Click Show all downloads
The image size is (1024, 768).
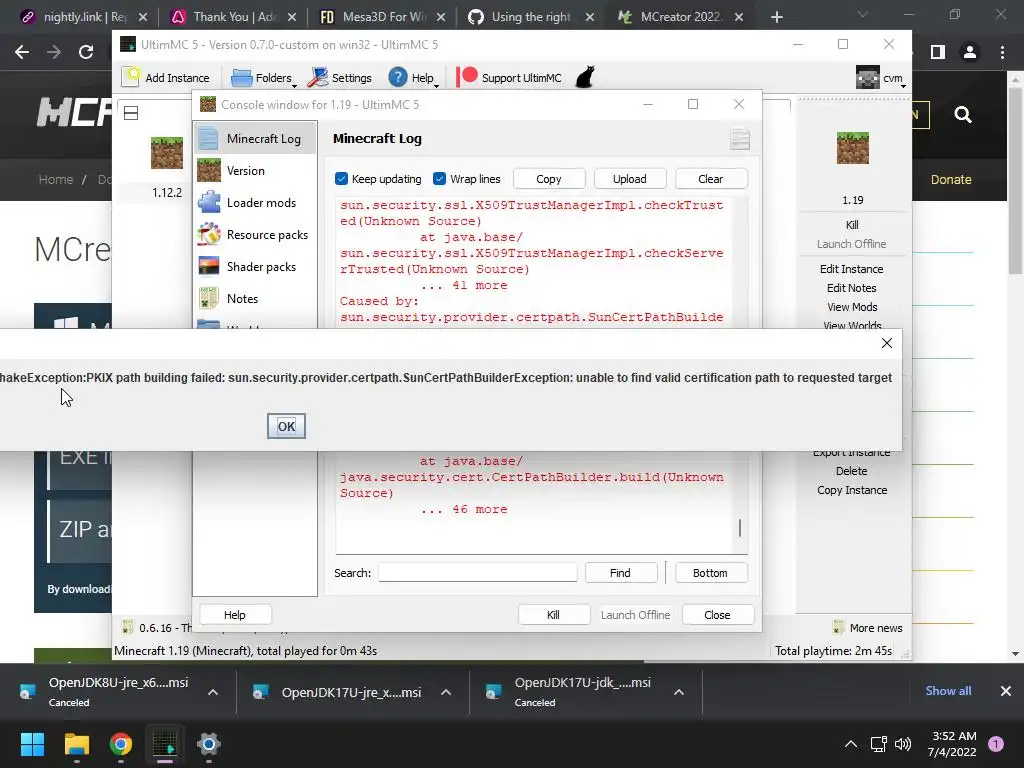click(x=948, y=691)
